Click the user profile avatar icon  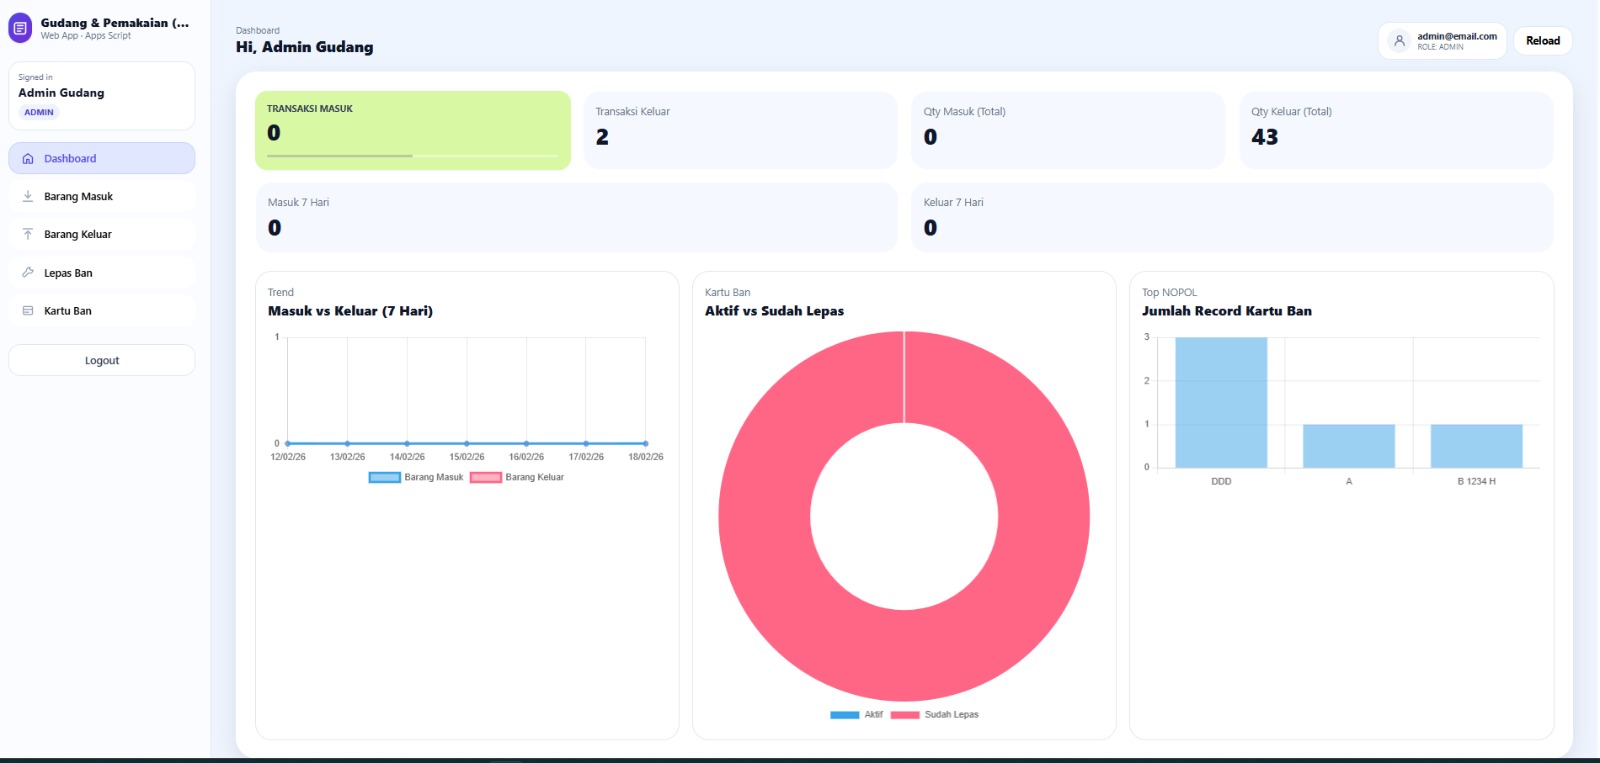[x=1399, y=41]
